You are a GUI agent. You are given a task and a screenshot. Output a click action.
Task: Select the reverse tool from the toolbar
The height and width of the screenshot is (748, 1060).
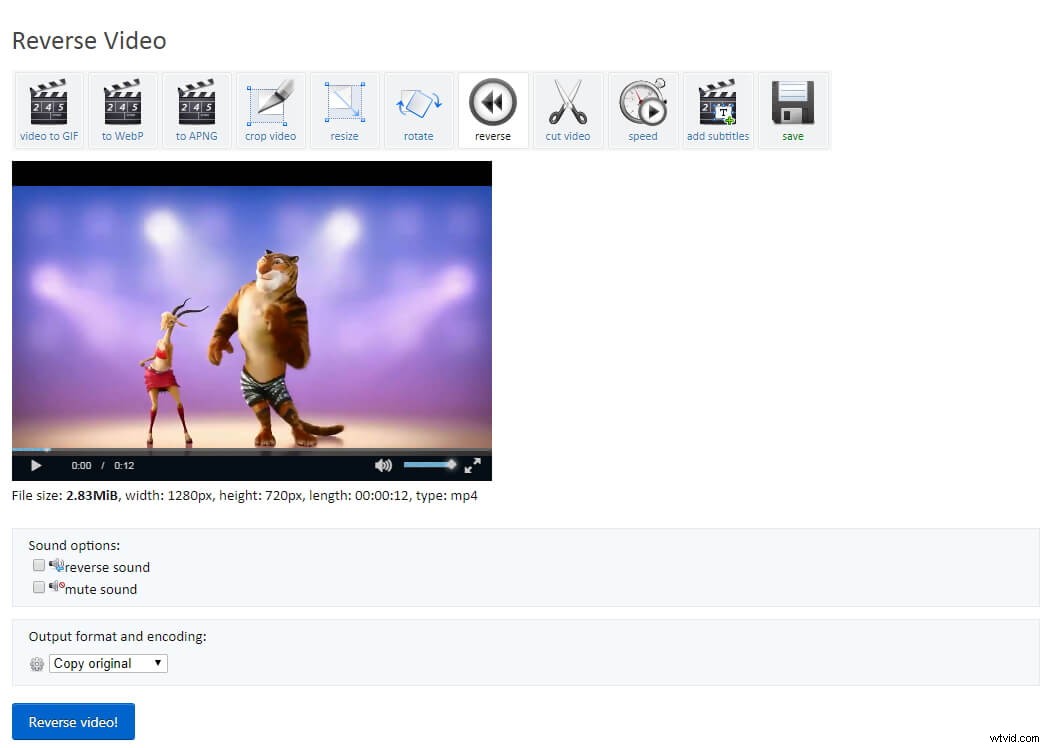click(493, 108)
